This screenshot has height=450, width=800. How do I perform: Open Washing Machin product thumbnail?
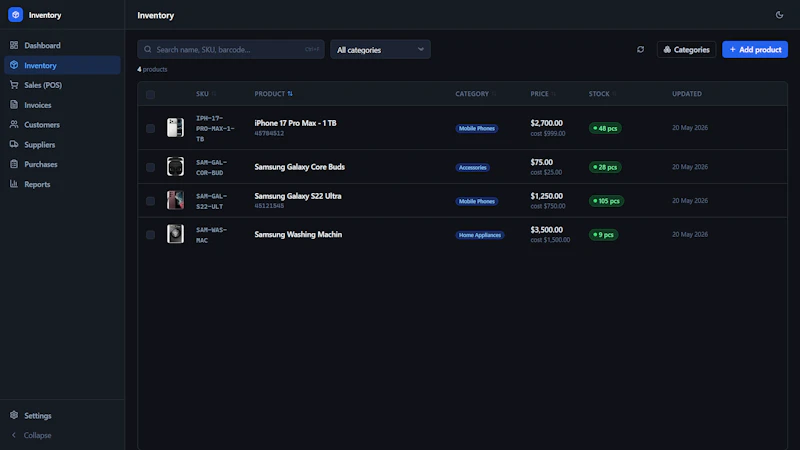coord(175,234)
